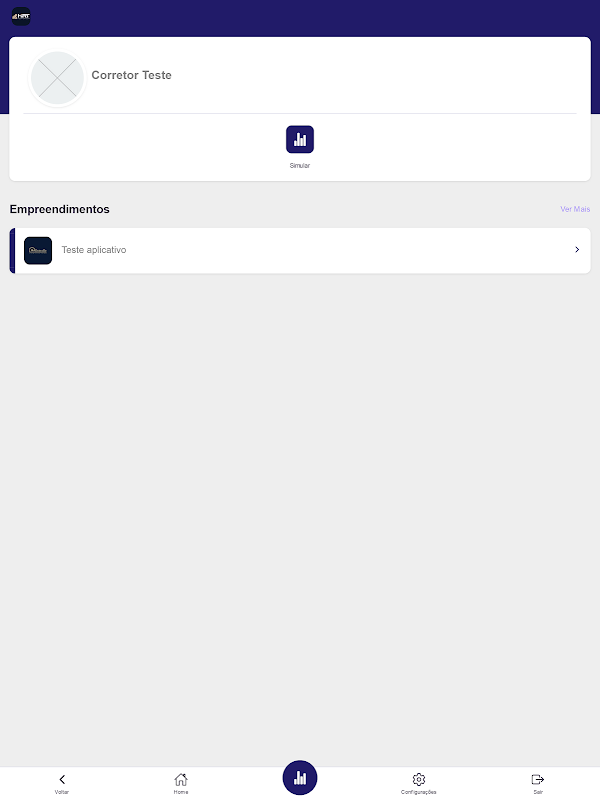Viewport: 600px width, 800px height.
Task: Click the blue accent bar of Teste aplicativo
Action: tap(12, 251)
